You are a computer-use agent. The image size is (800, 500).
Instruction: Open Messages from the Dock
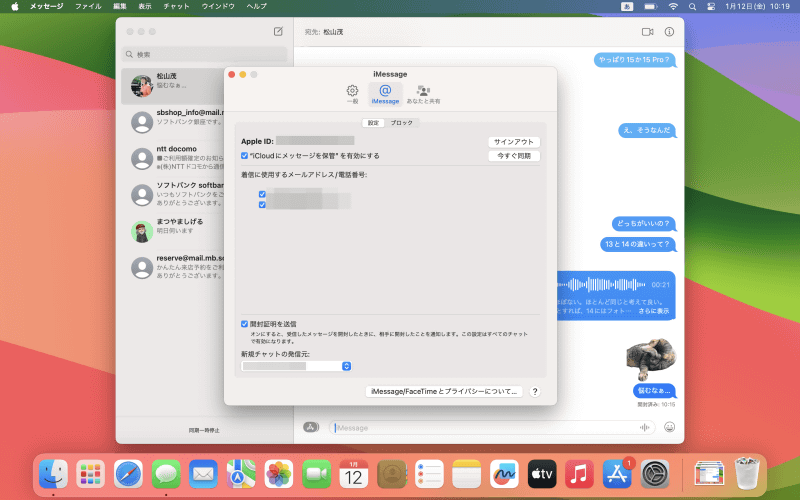166,474
